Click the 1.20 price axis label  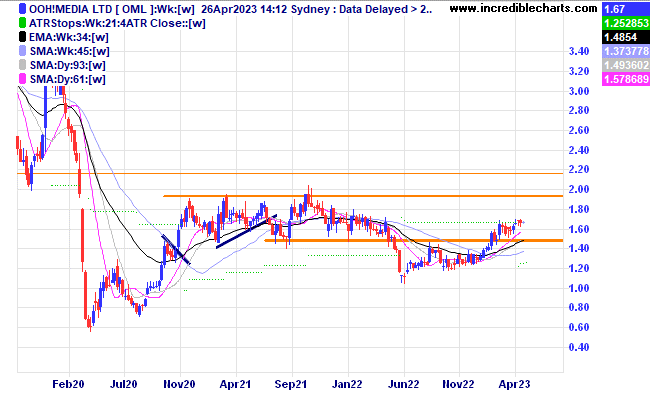tap(579, 268)
